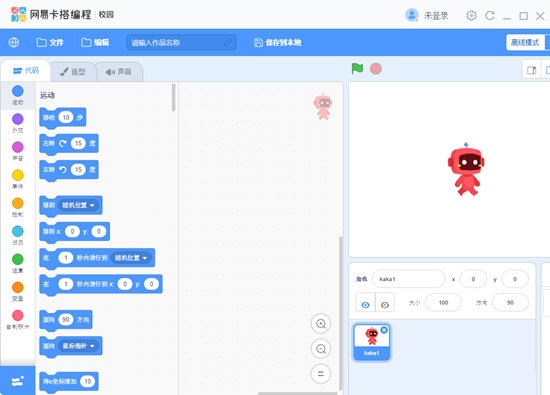
Task: Click 保存到本地 save button
Action: (277, 42)
